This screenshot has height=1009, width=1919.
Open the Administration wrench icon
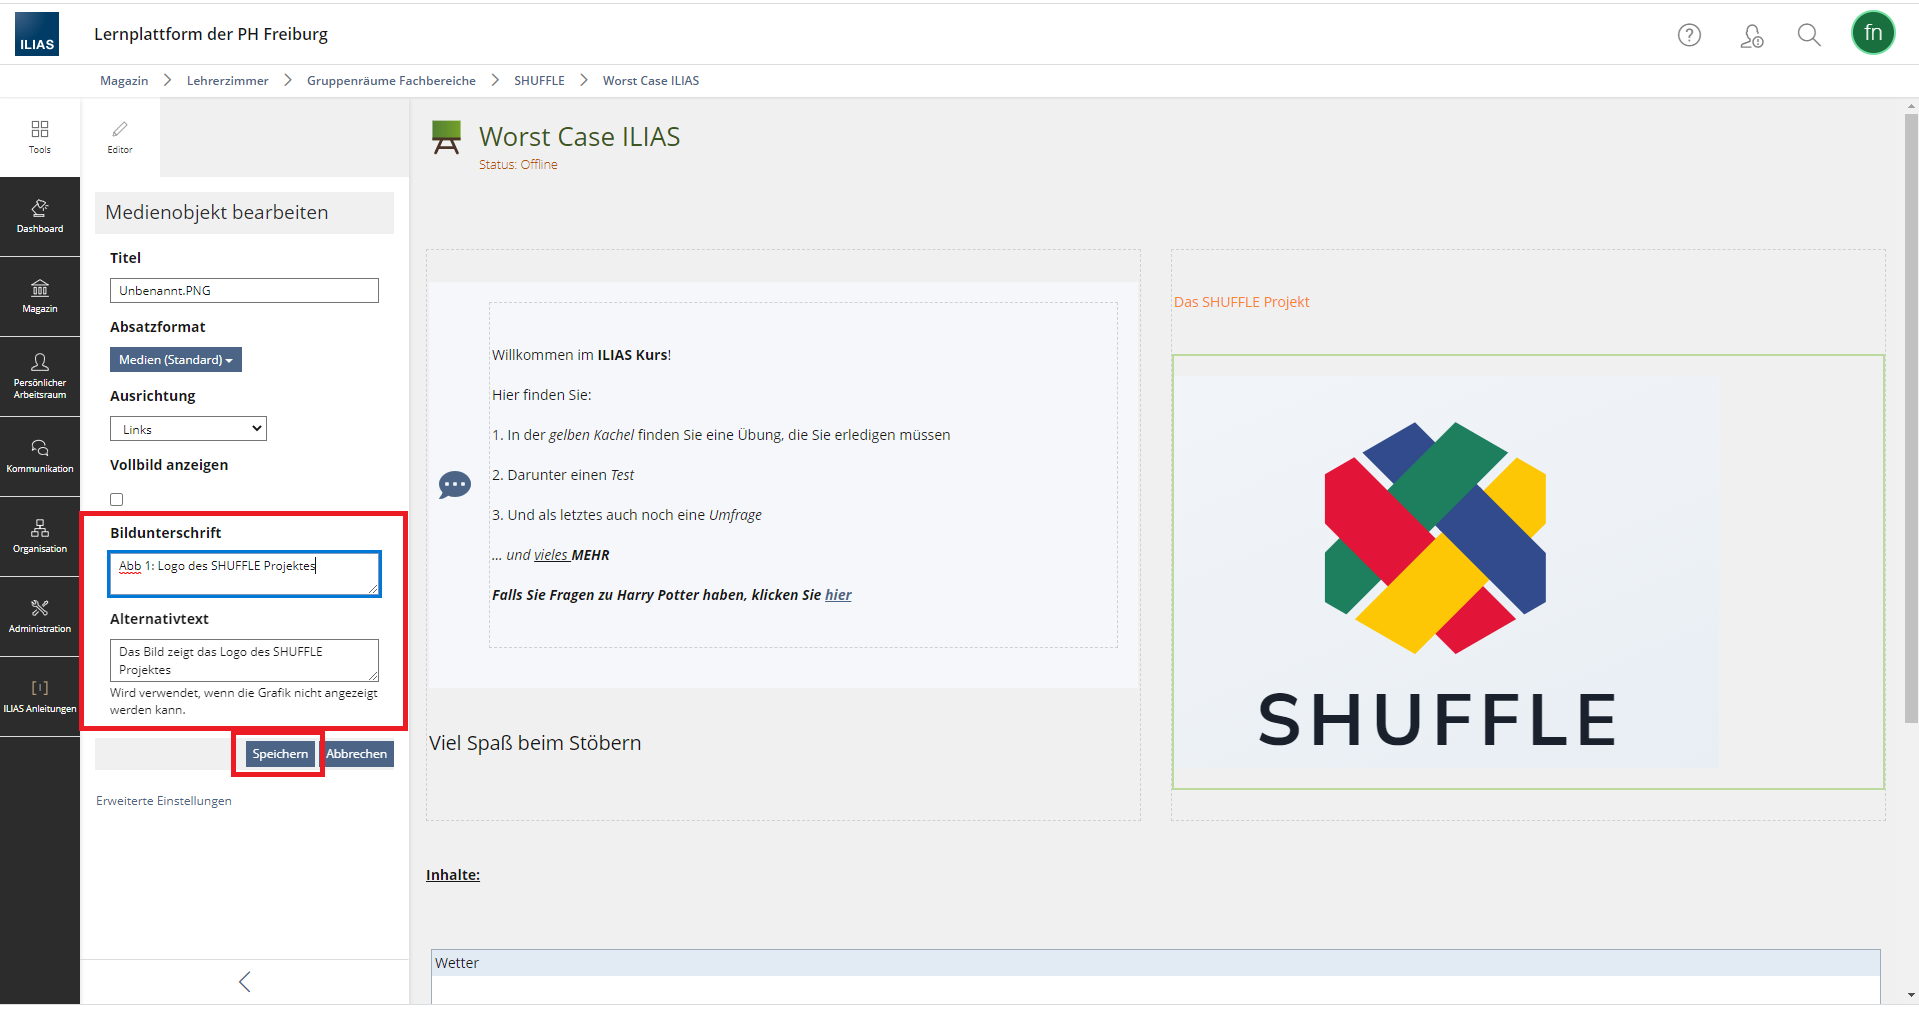click(x=39, y=615)
